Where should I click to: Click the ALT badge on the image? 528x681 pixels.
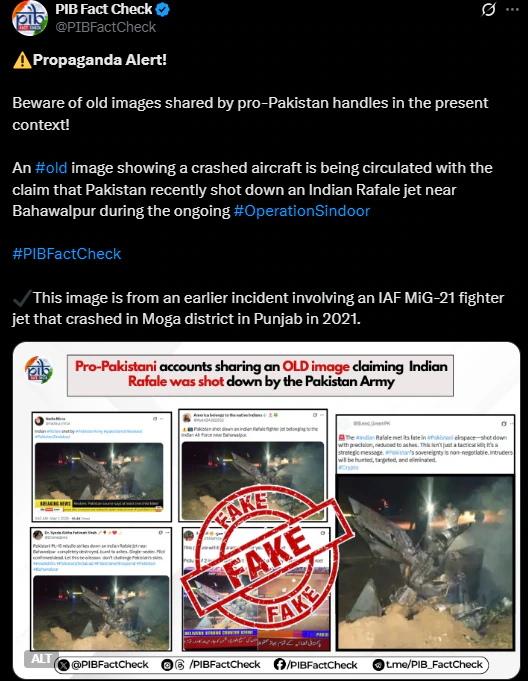click(x=41, y=658)
